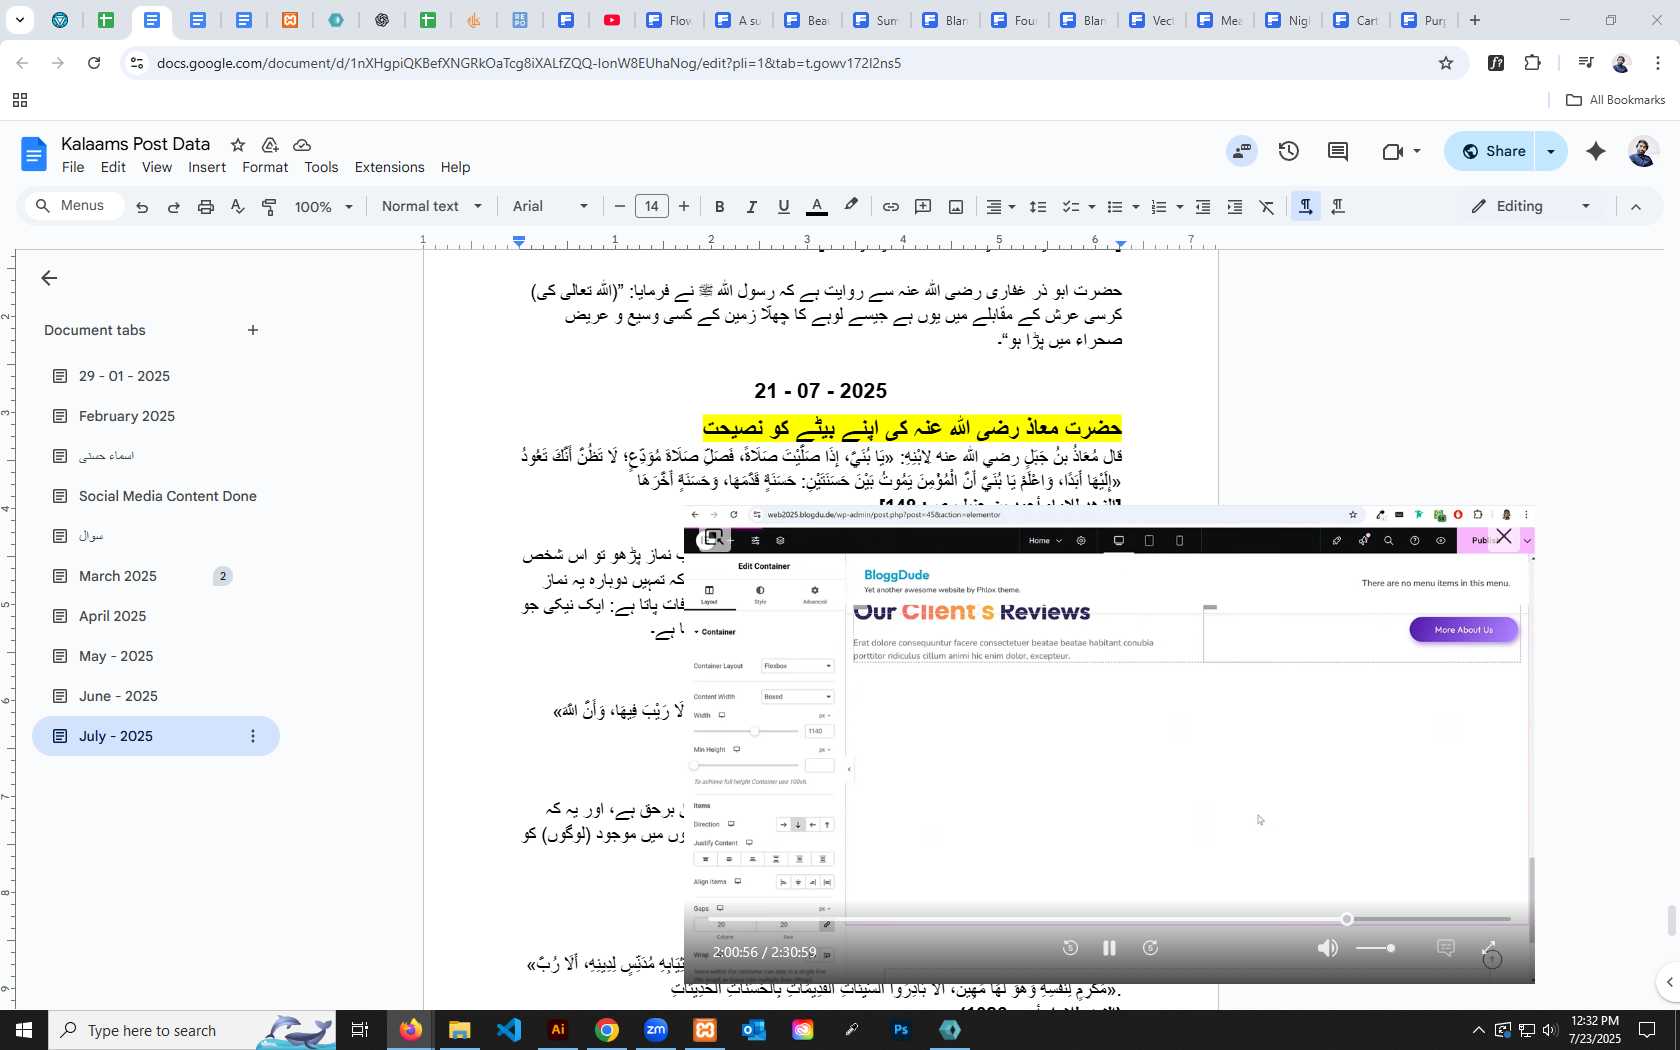Add a new document tab
The image size is (1680, 1050).
pyautogui.click(x=253, y=330)
